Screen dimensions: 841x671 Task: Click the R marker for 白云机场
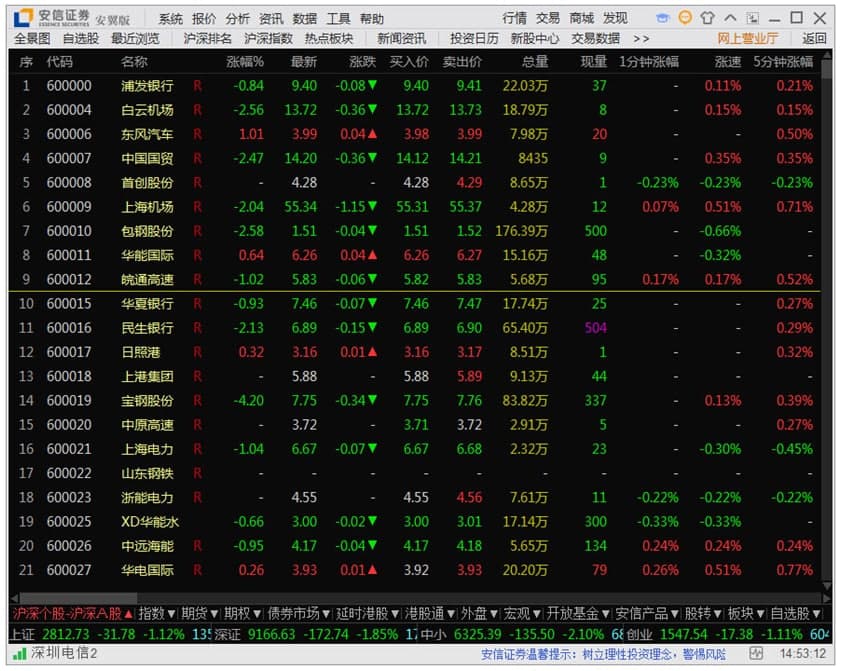tap(197, 110)
